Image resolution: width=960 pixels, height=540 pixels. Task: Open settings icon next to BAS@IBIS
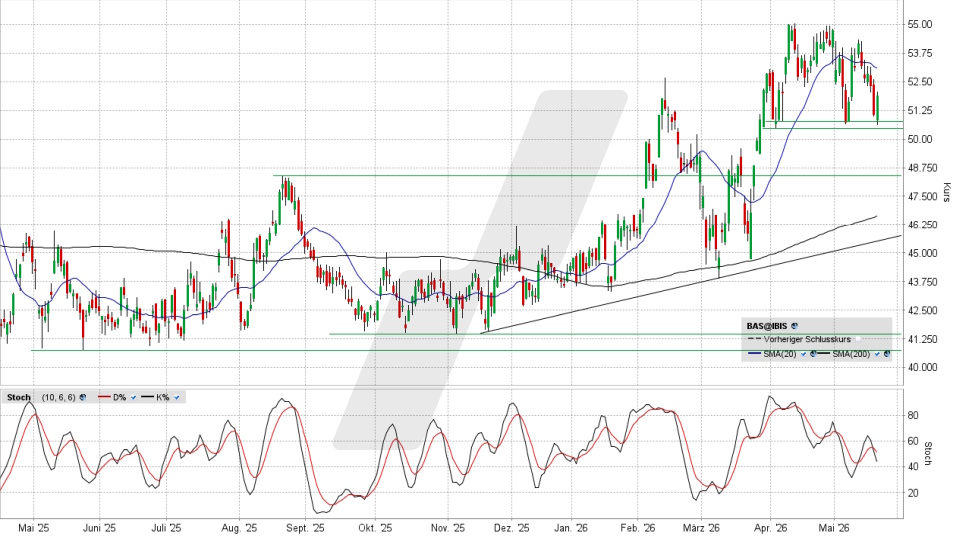coord(795,326)
